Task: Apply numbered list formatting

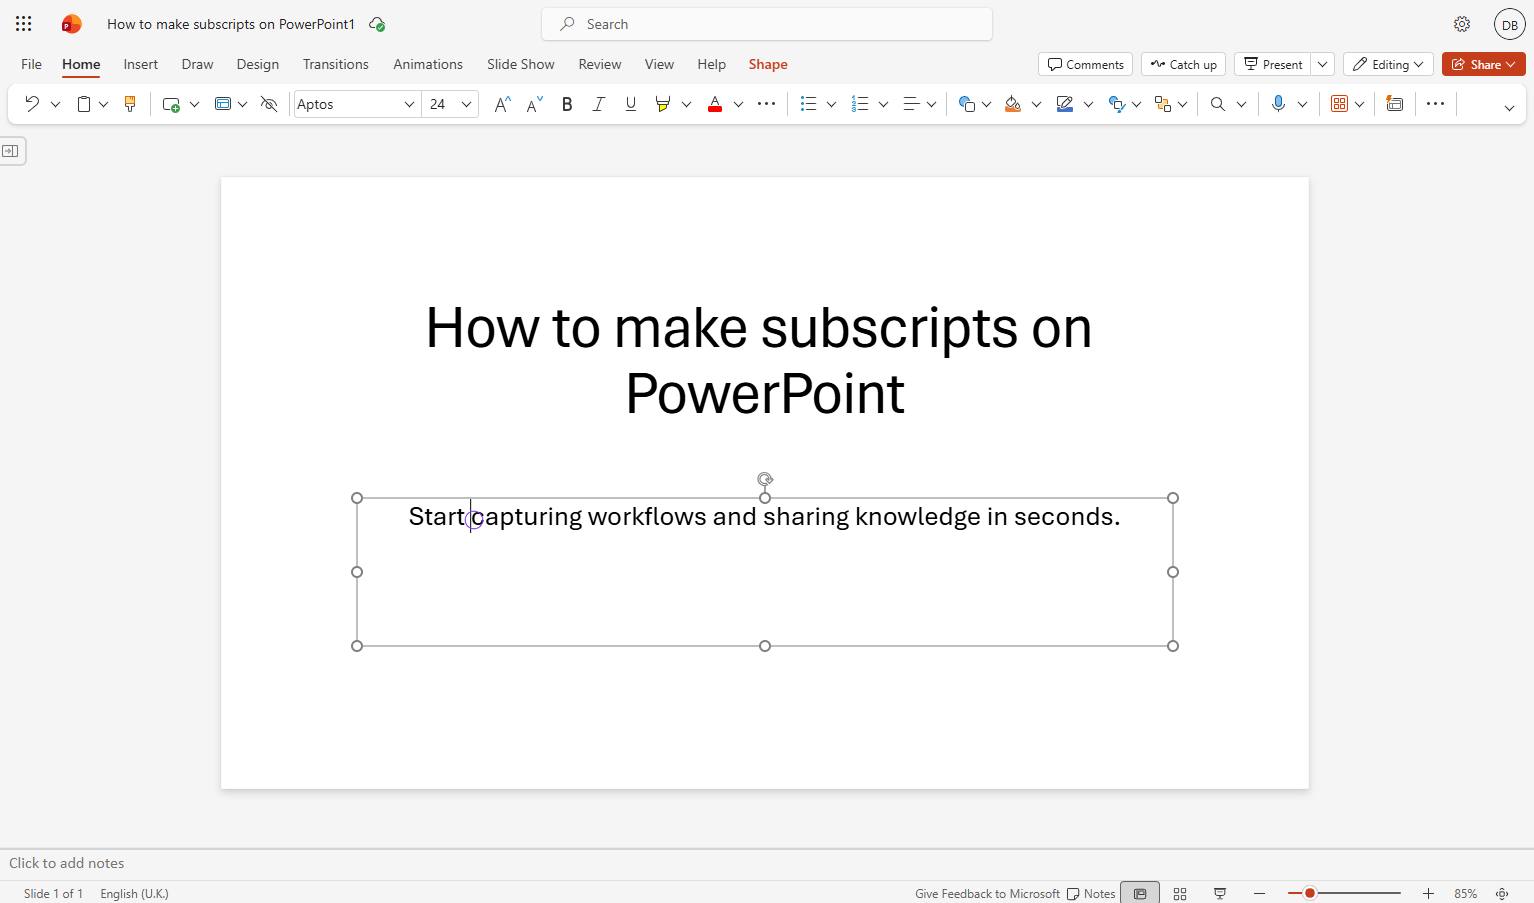Action: 860,104
